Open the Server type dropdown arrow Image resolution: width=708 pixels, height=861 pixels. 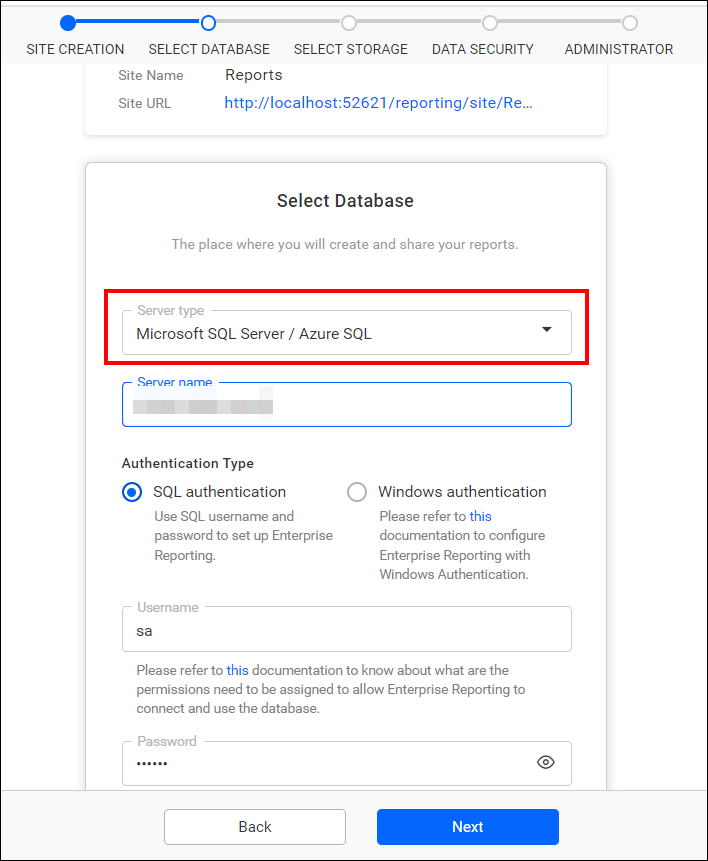547,329
